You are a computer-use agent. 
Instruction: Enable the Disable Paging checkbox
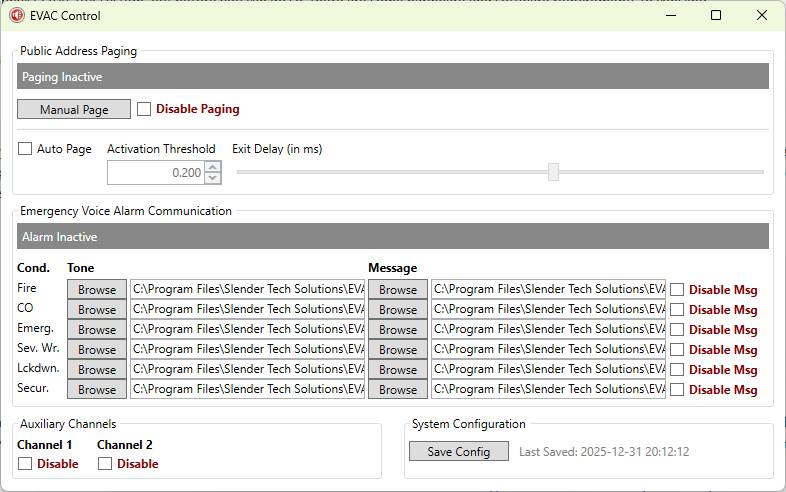(144, 109)
